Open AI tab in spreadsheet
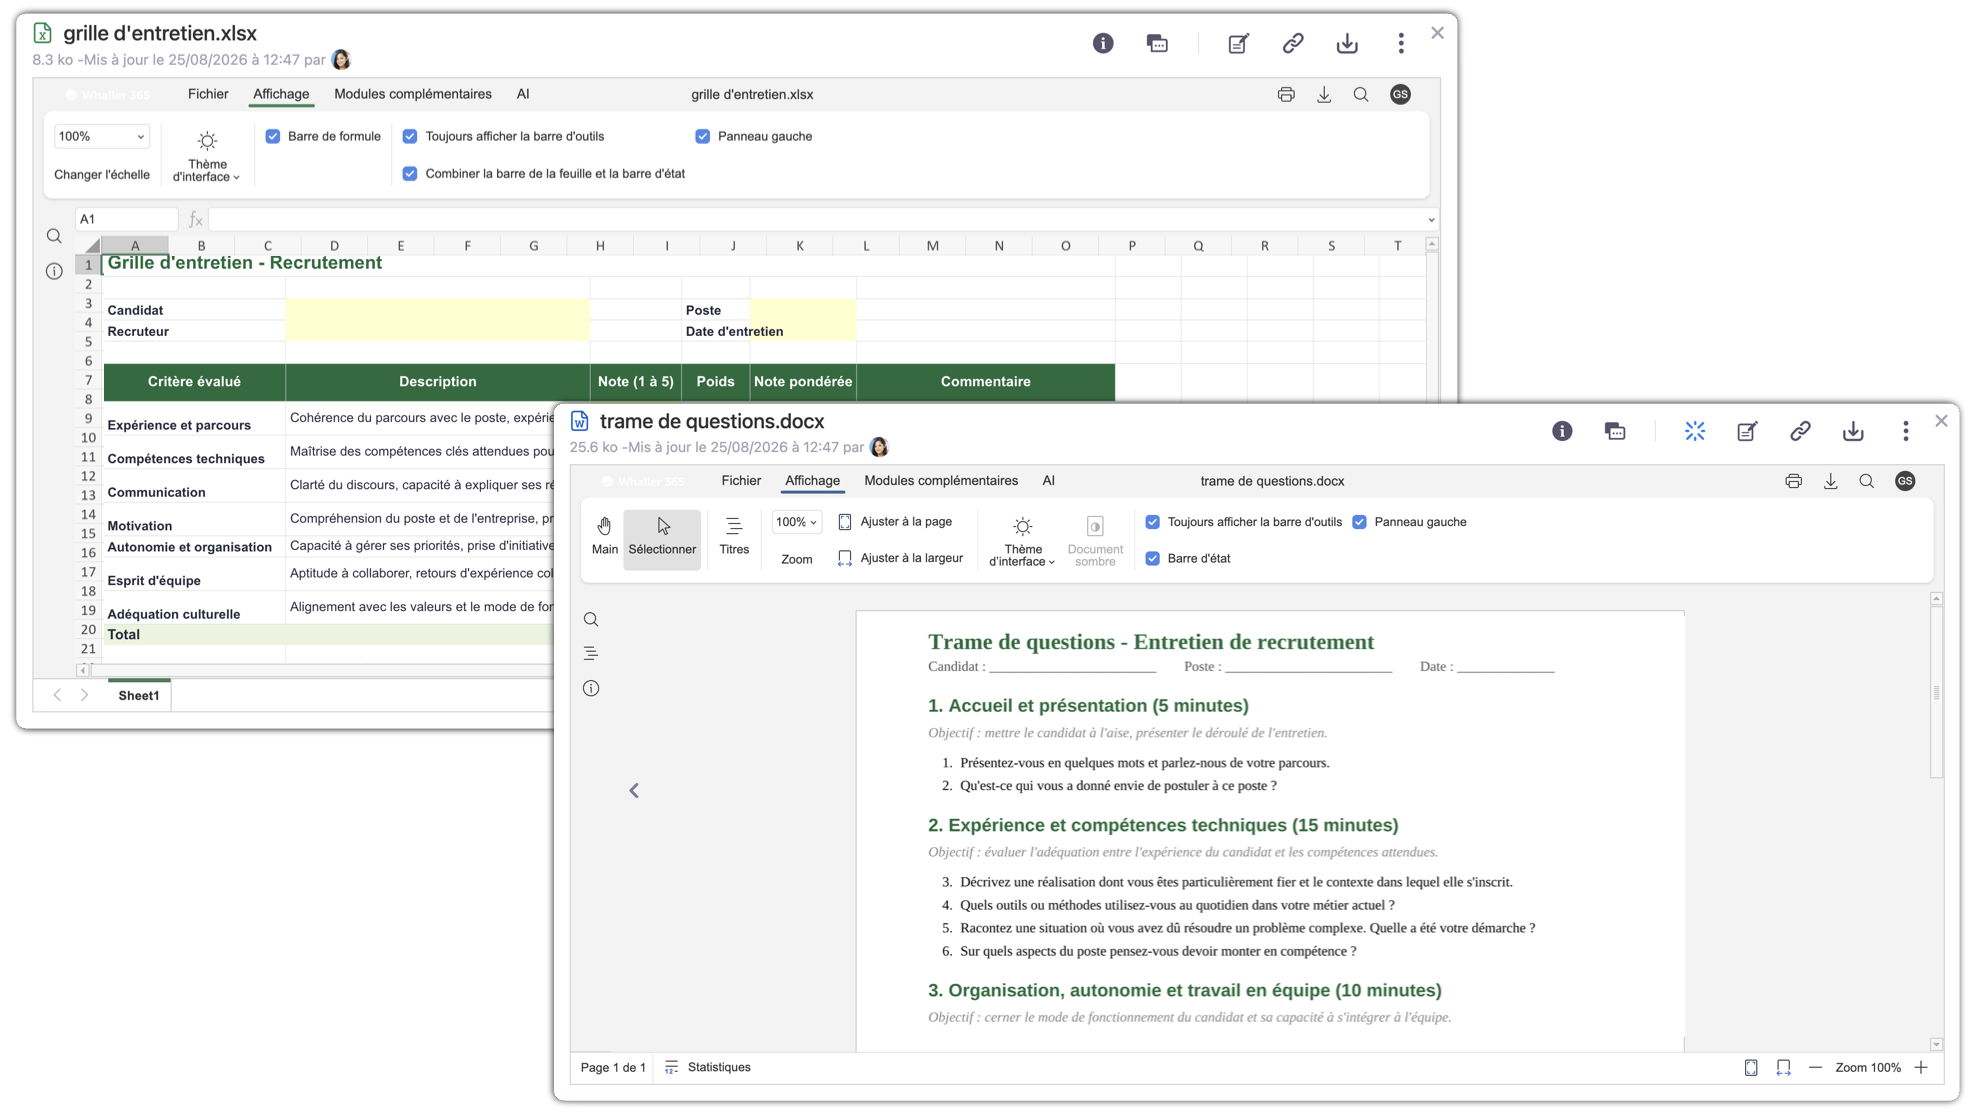The image size is (1972, 1116). tap(523, 94)
